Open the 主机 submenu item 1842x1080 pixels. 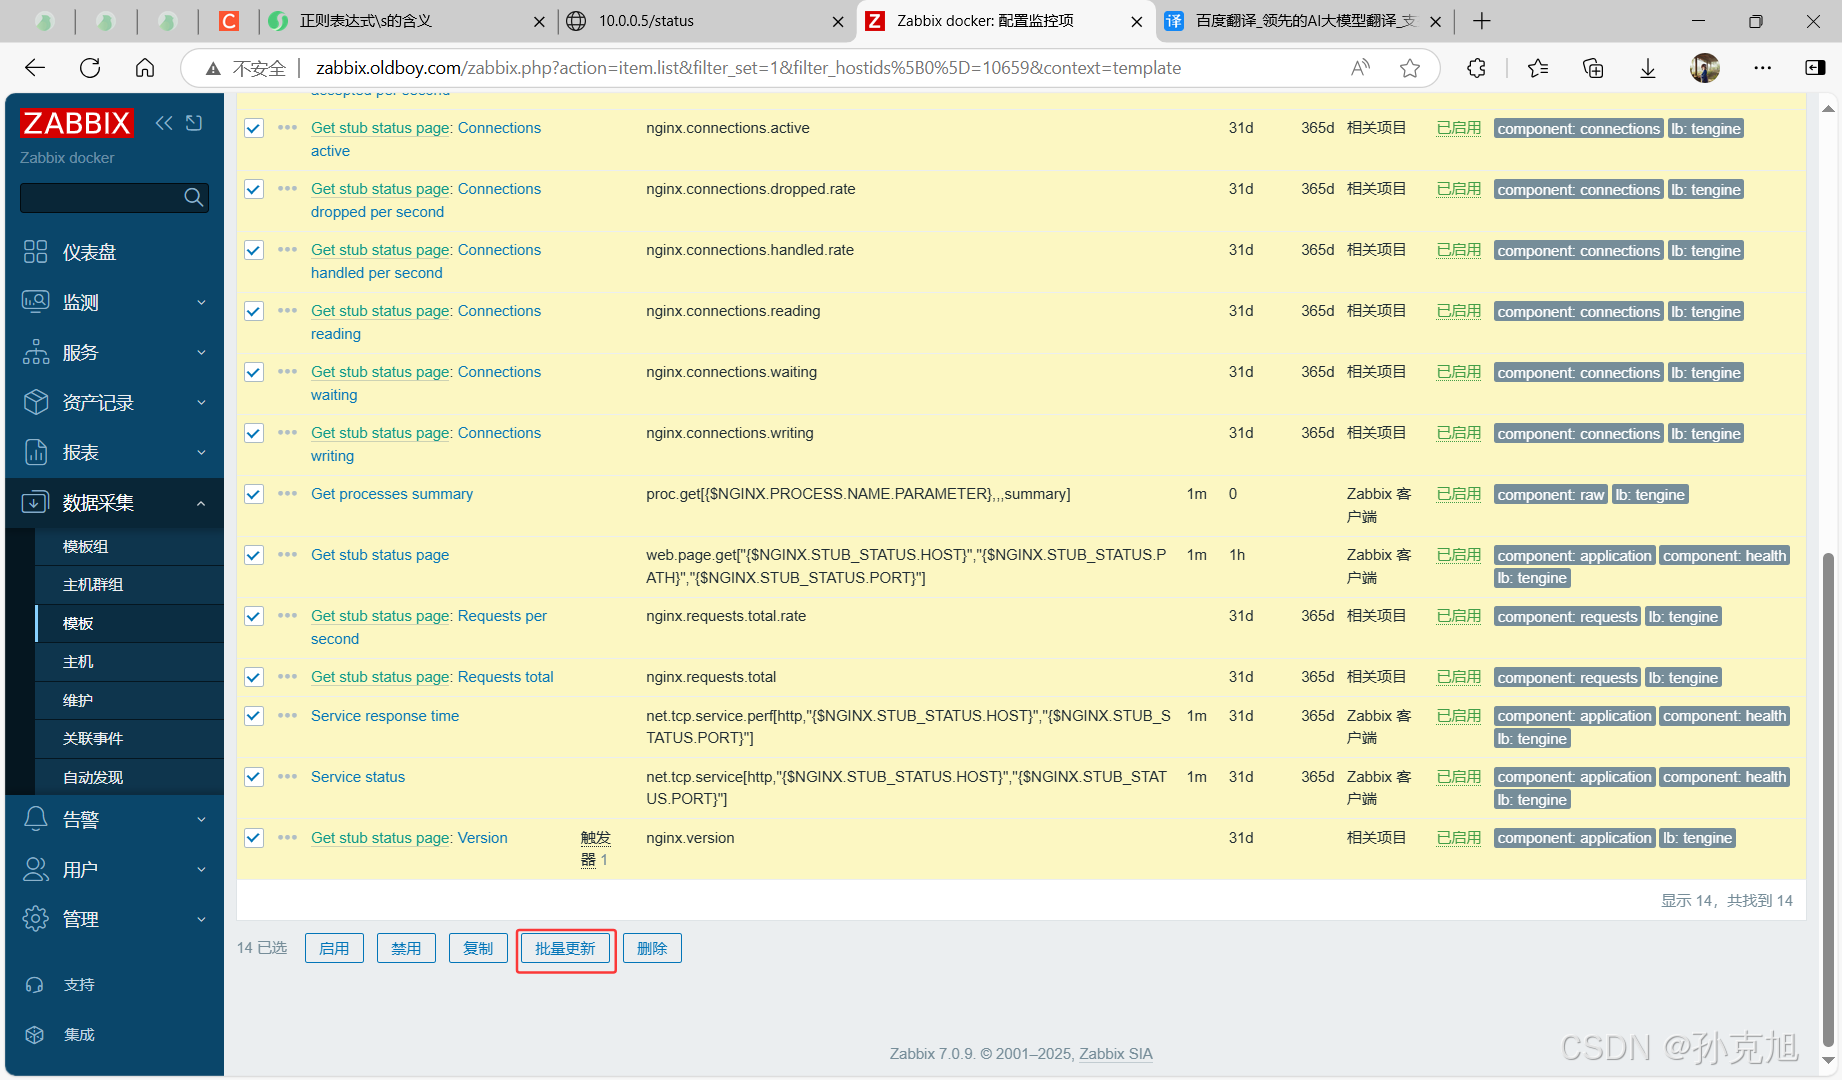point(129,661)
